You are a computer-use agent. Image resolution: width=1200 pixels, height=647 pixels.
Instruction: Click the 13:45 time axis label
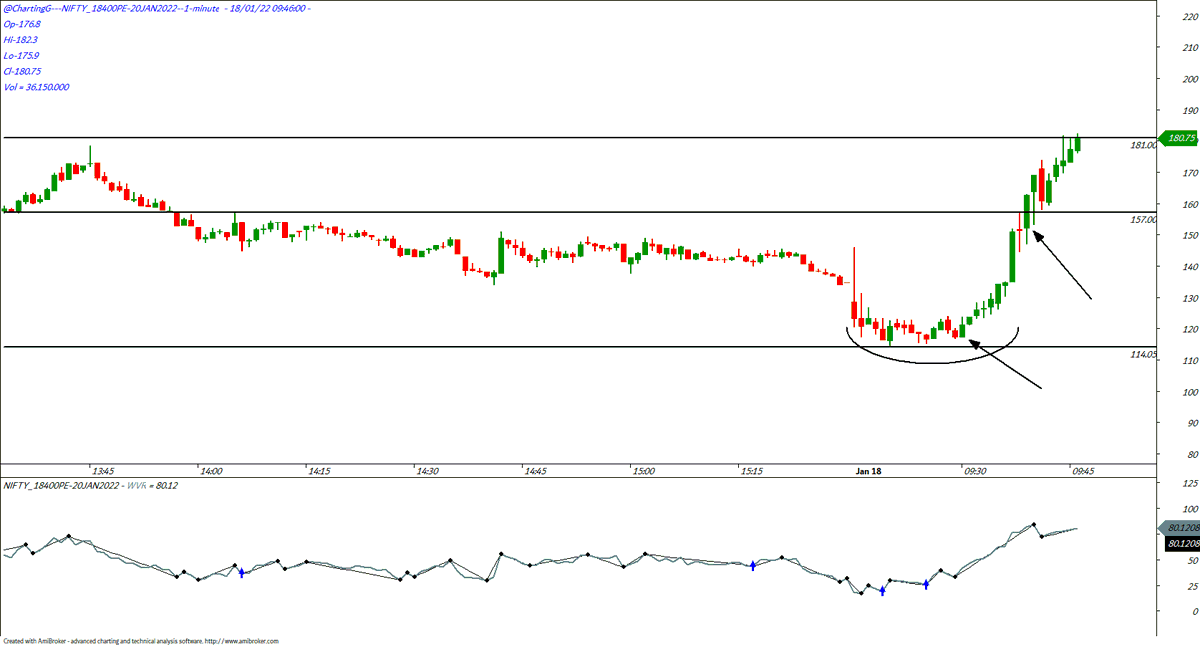point(103,470)
